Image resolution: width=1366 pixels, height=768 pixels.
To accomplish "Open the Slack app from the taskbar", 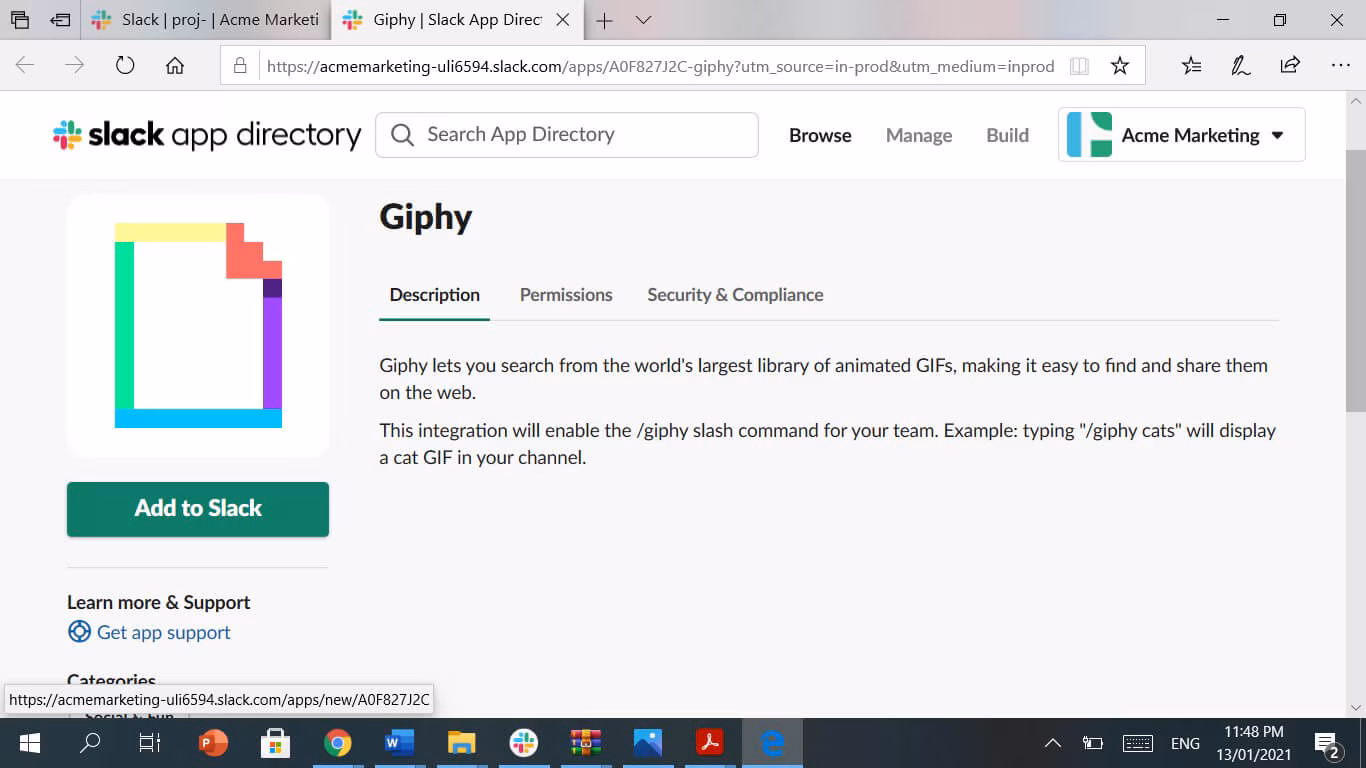I will click(523, 743).
